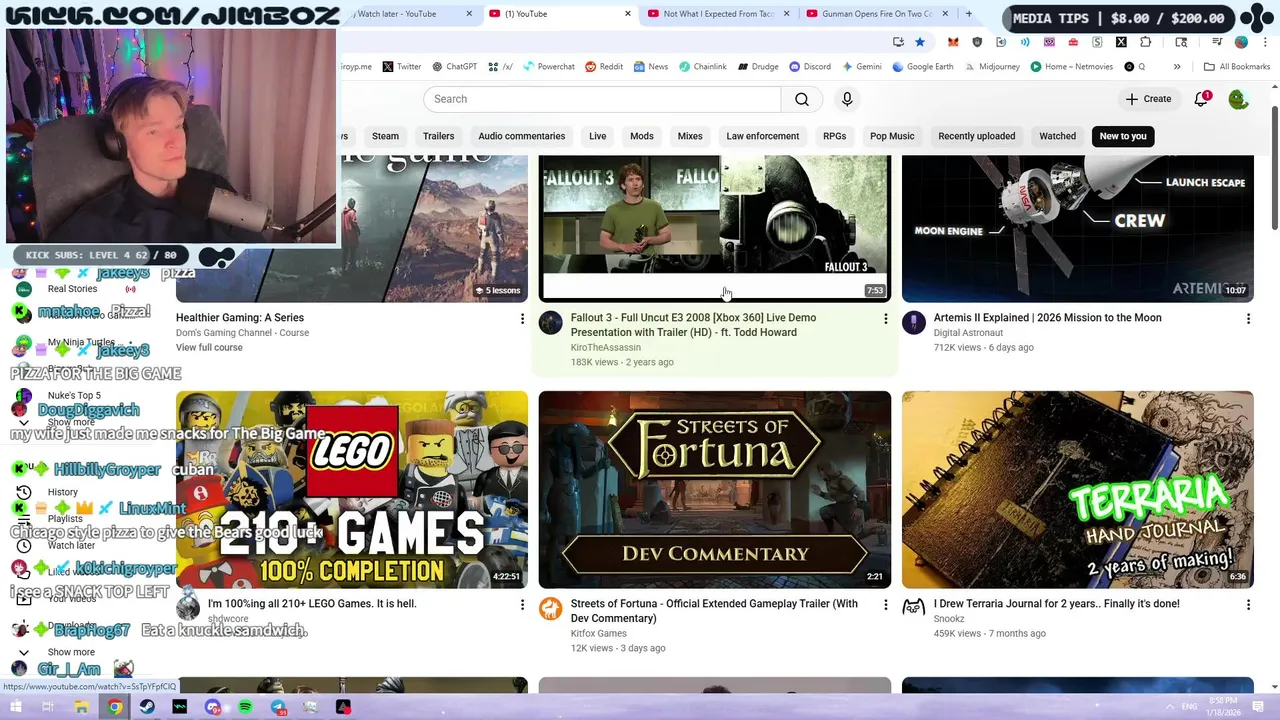The width and height of the screenshot is (1280, 720).
Task: Select the Trailers filter chip
Action: (438, 136)
